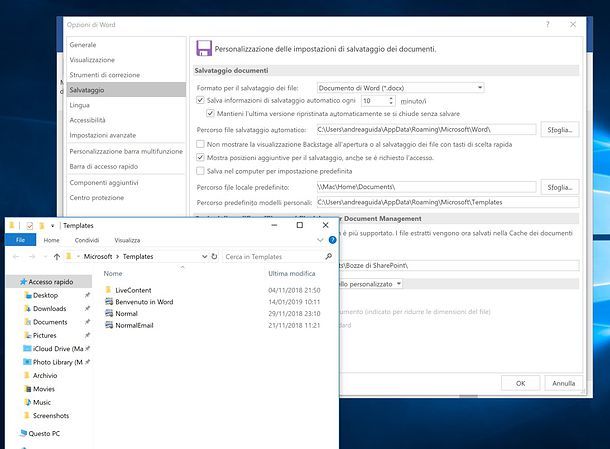This screenshot has width=610, height=449.
Task: Refresh the Templates folder
Action: coord(214,256)
